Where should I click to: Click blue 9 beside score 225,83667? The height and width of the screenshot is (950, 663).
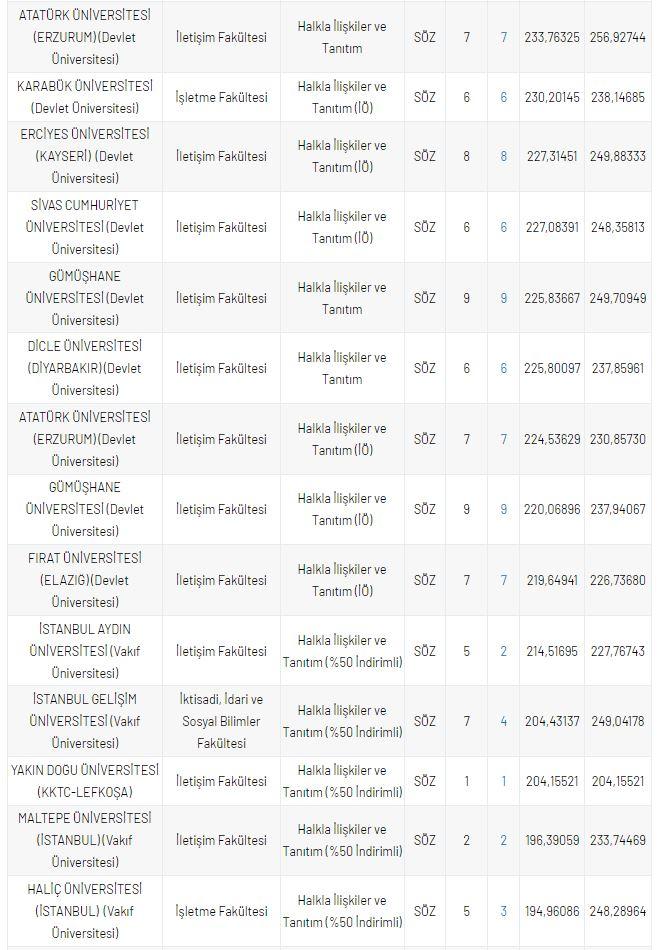click(x=504, y=298)
